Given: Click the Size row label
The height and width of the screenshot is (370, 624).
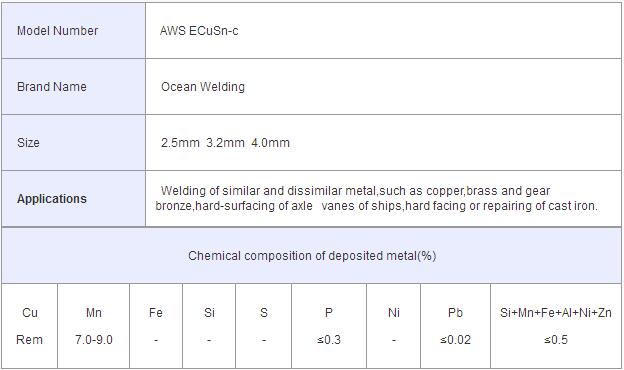Looking at the screenshot, I should [28, 142].
